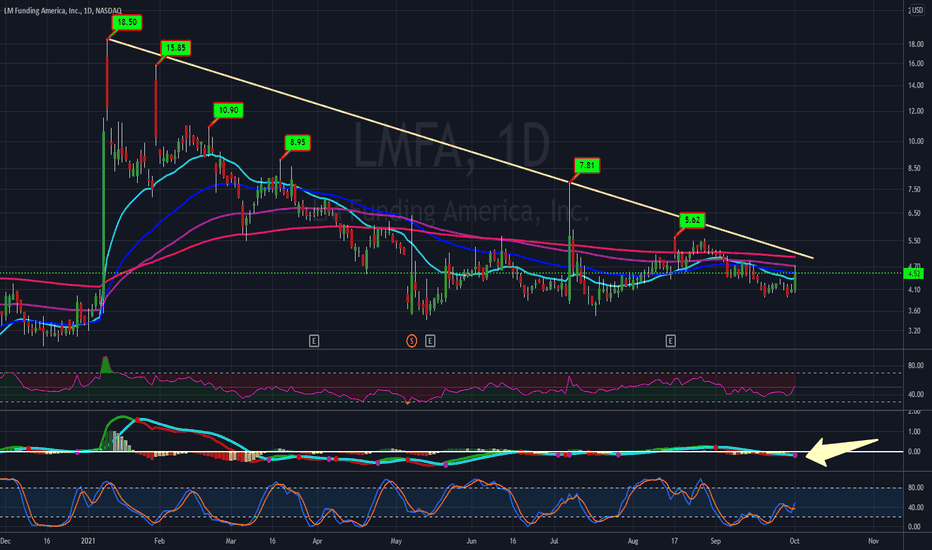Click the 2021 year label on time axis
This screenshot has height=550, width=932.
[88, 541]
